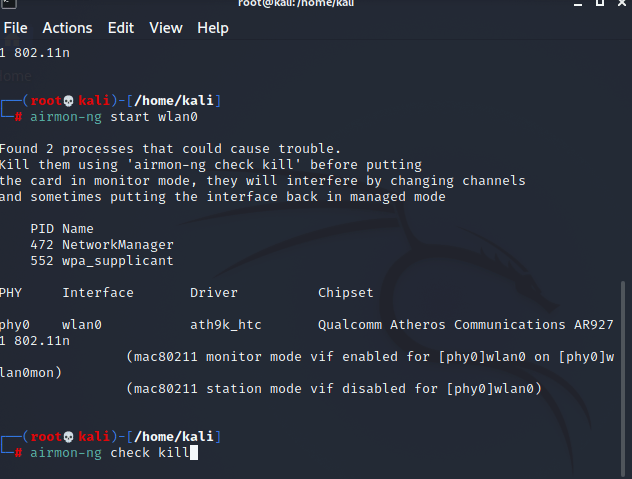632x479 pixels.
Task: Click the terminal window title bar text
Action: pyautogui.click(x=316, y=4)
